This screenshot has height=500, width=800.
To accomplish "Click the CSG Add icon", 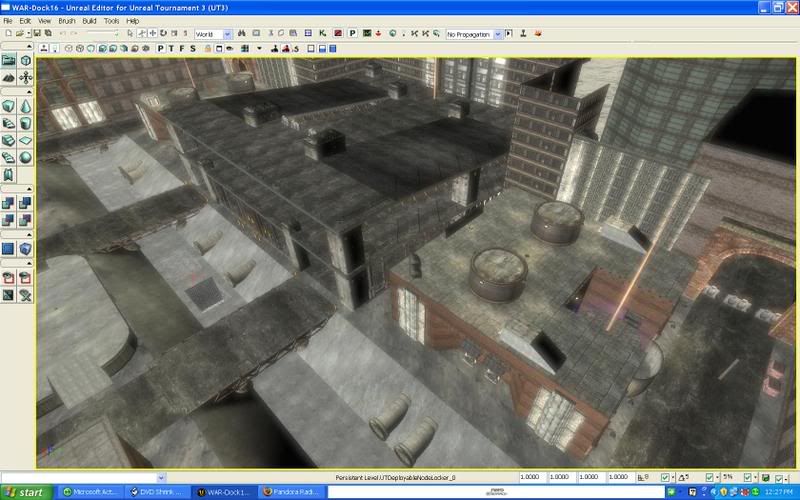I will coord(9,203).
